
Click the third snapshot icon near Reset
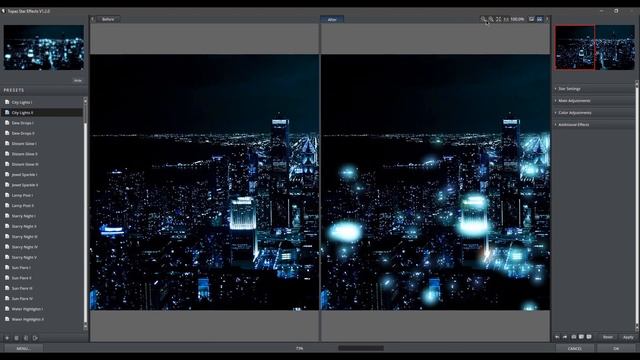[589, 337]
